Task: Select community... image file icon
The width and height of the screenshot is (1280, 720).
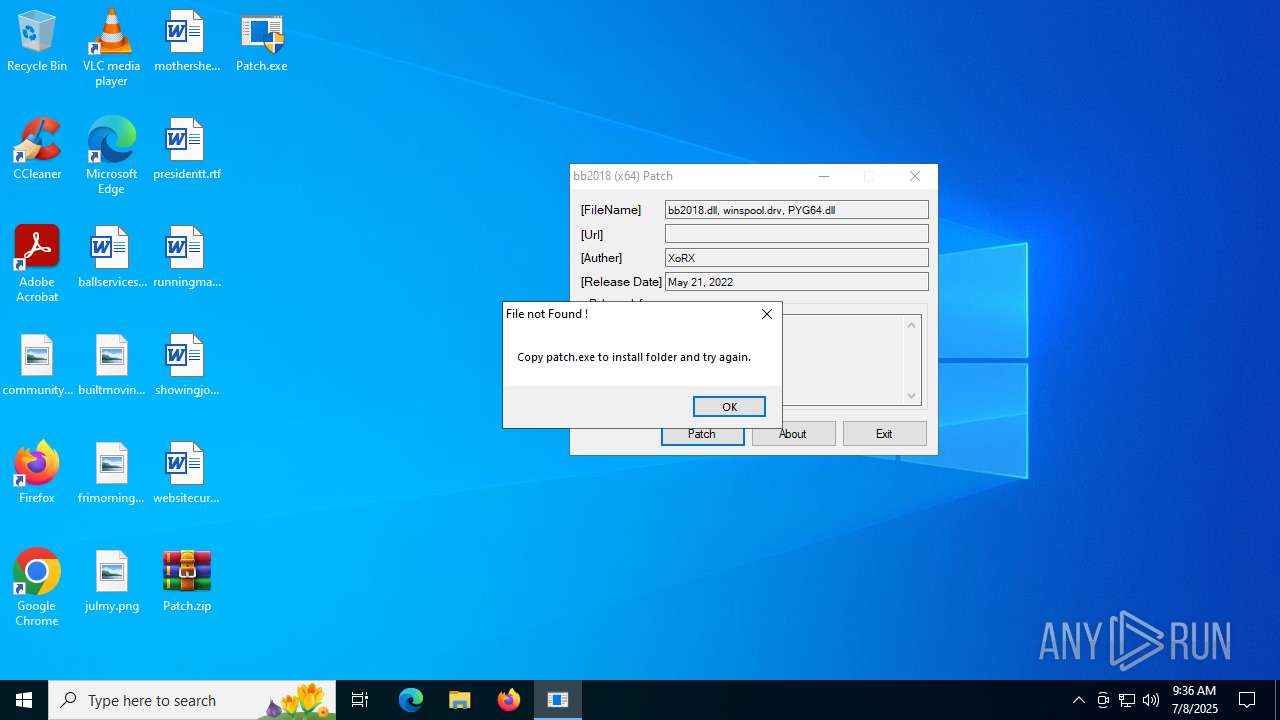Action: point(37,366)
